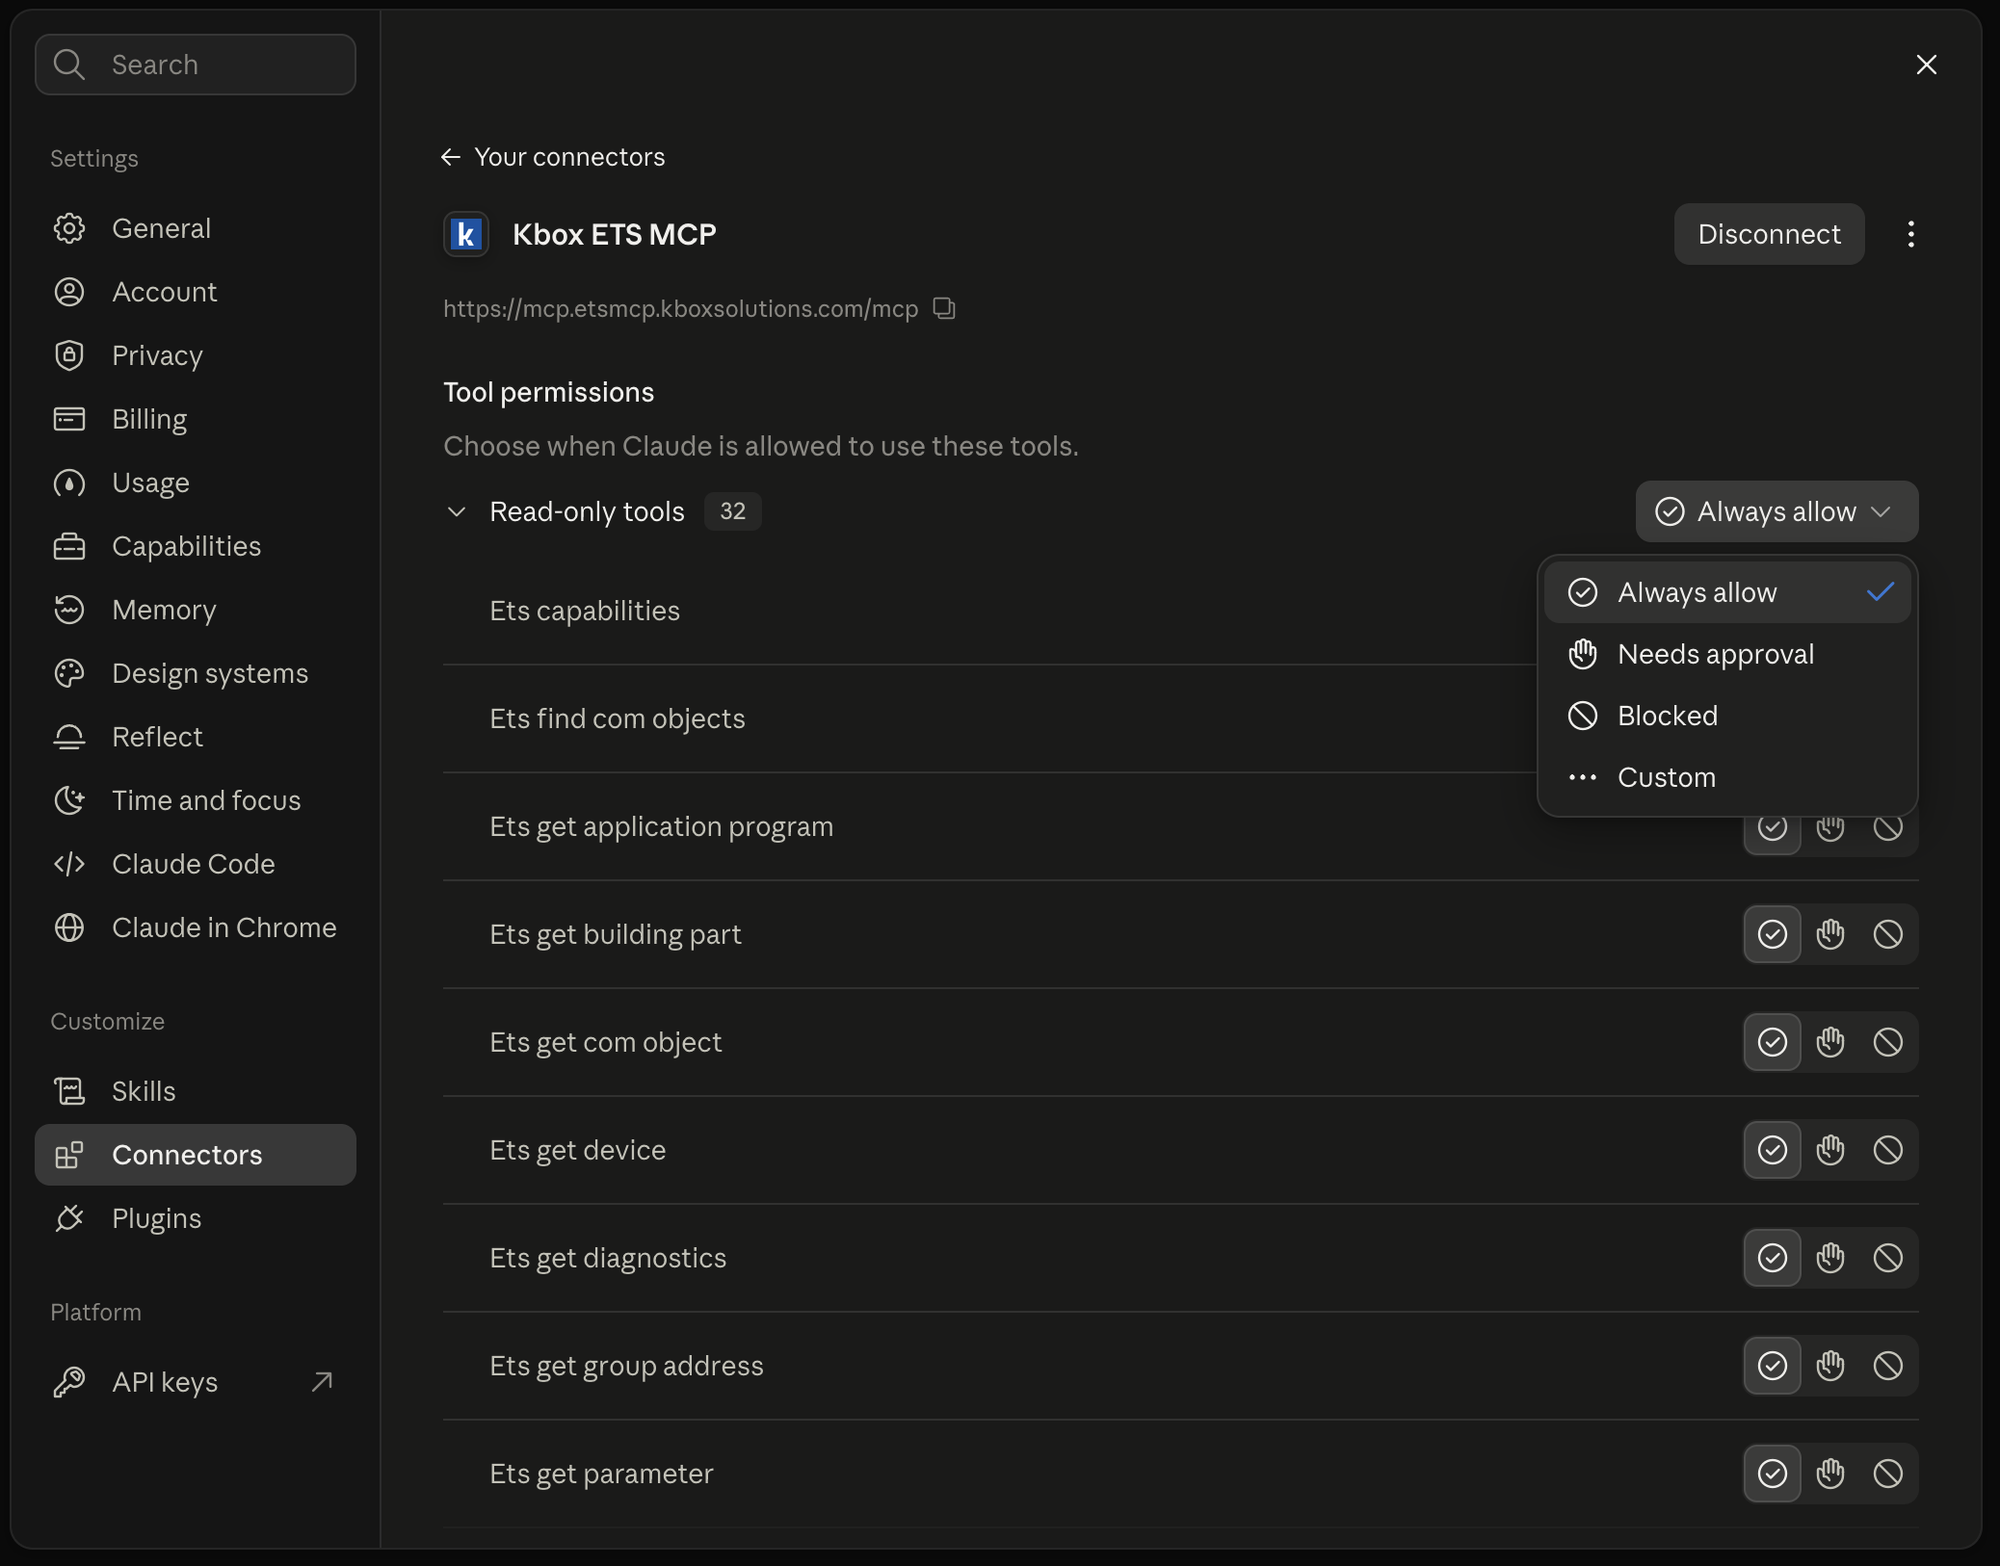The width and height of the screenshot is (2000, 1566).
Task: Open Plugins plug icon in sidebar
Action: pyautogui.click(x=69, y=1218)
